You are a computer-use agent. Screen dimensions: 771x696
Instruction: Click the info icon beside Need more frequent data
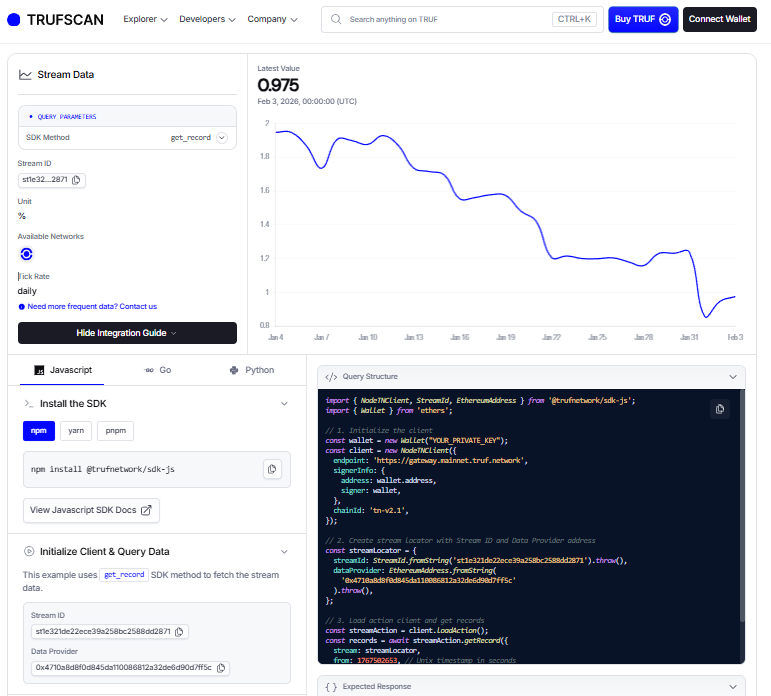click(22, 307)
